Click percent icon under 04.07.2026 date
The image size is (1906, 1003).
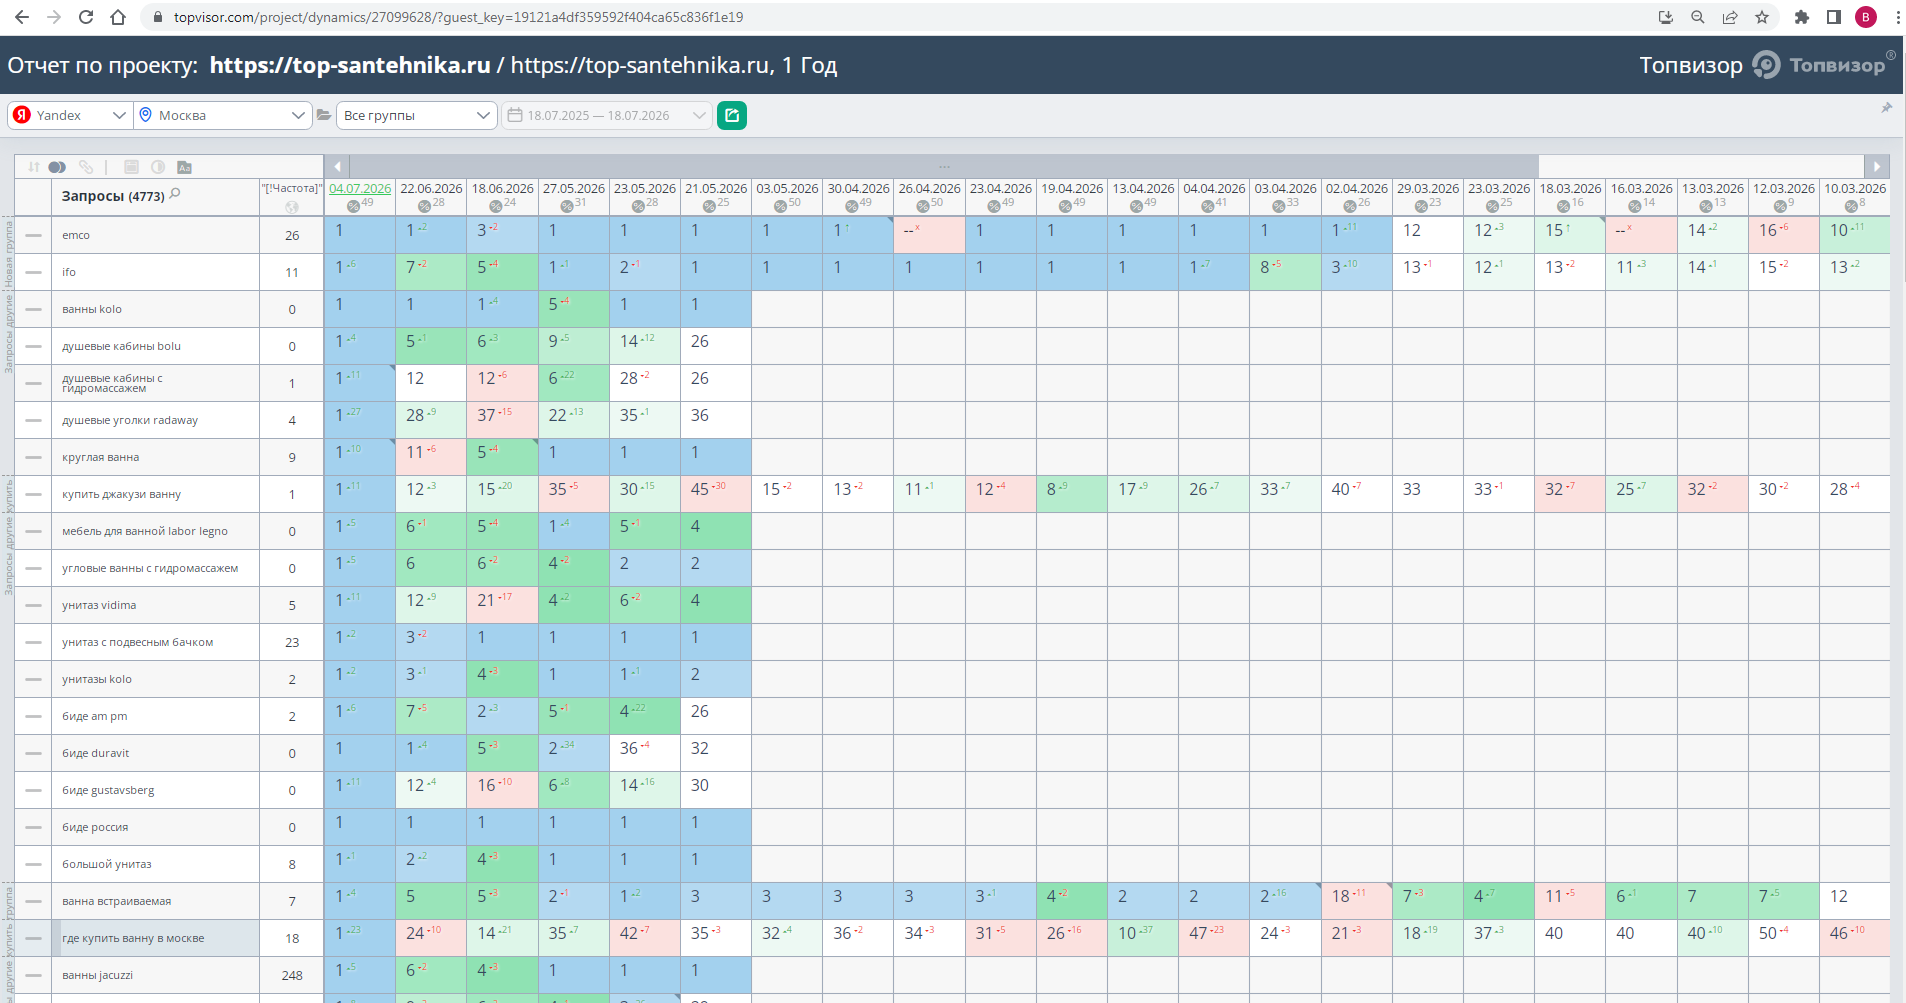click(353, 206)
